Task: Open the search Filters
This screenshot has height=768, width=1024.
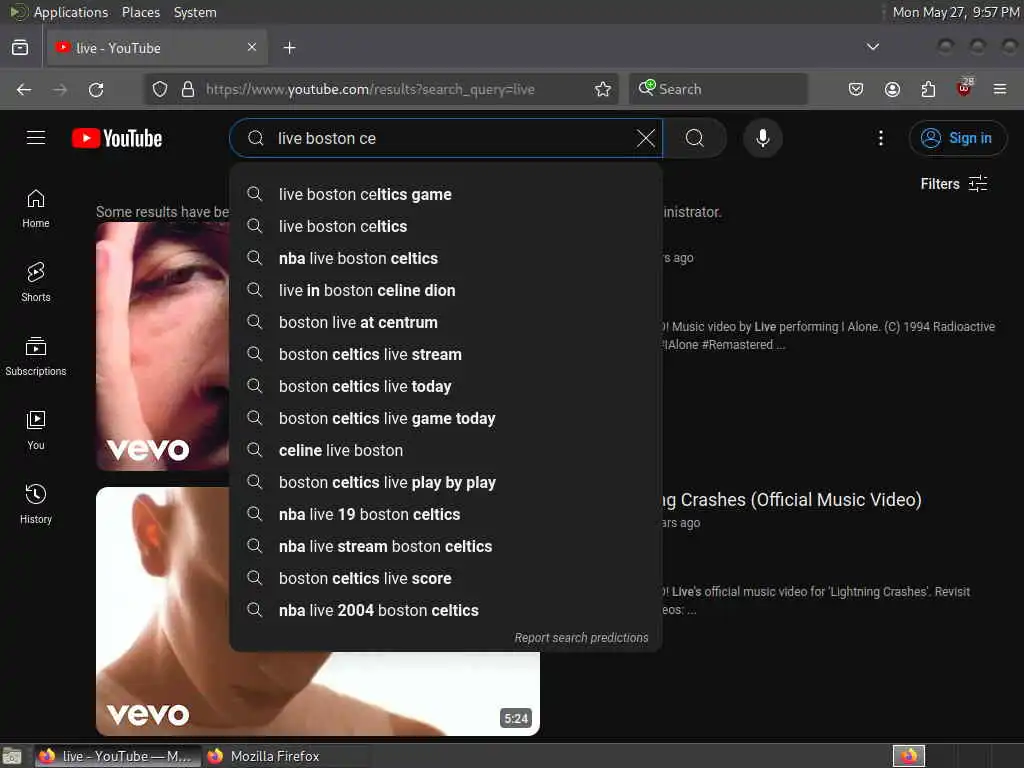Action: (x=953, y=184)
